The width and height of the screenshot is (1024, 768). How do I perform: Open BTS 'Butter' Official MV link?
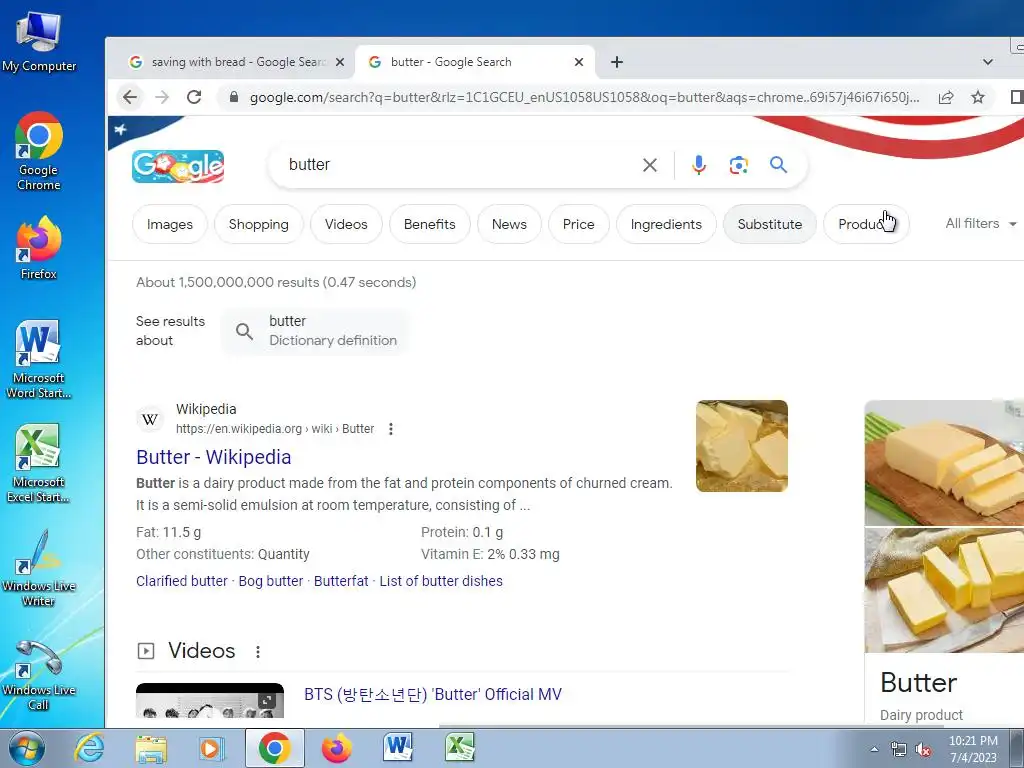coord(432,694)
